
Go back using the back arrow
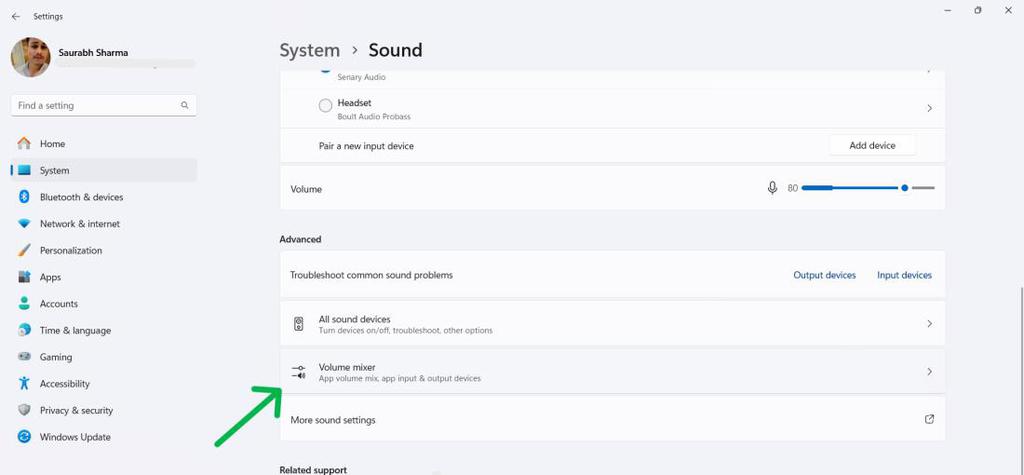pos(15,16)
